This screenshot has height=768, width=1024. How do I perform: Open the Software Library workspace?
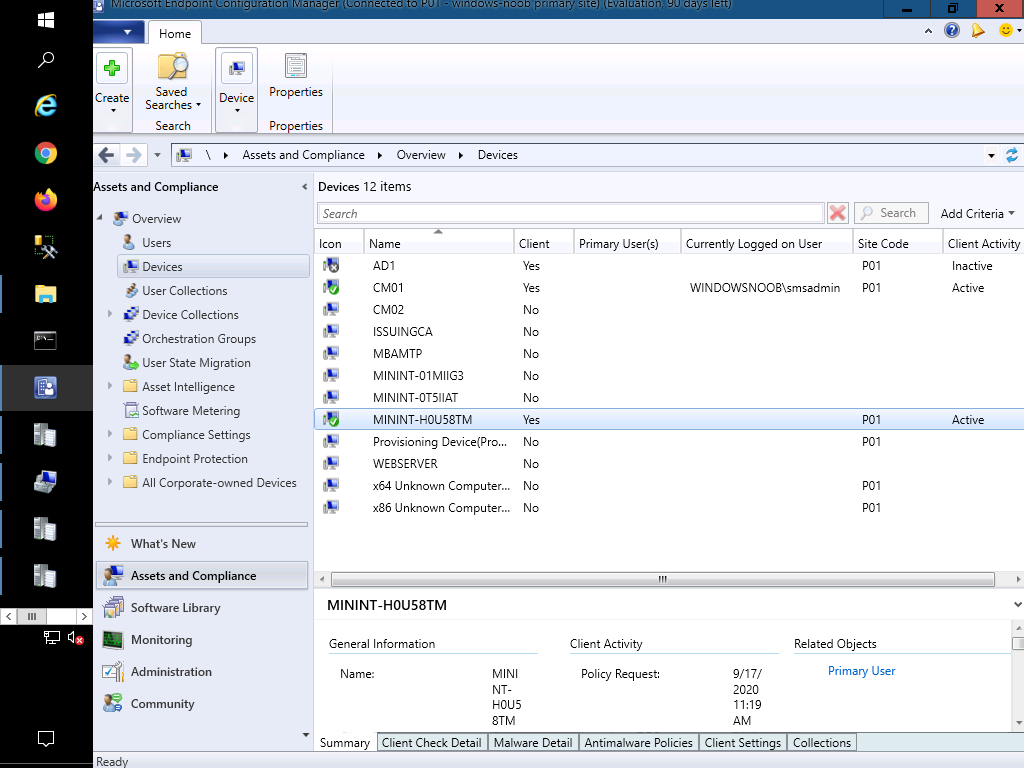(202, 607)
